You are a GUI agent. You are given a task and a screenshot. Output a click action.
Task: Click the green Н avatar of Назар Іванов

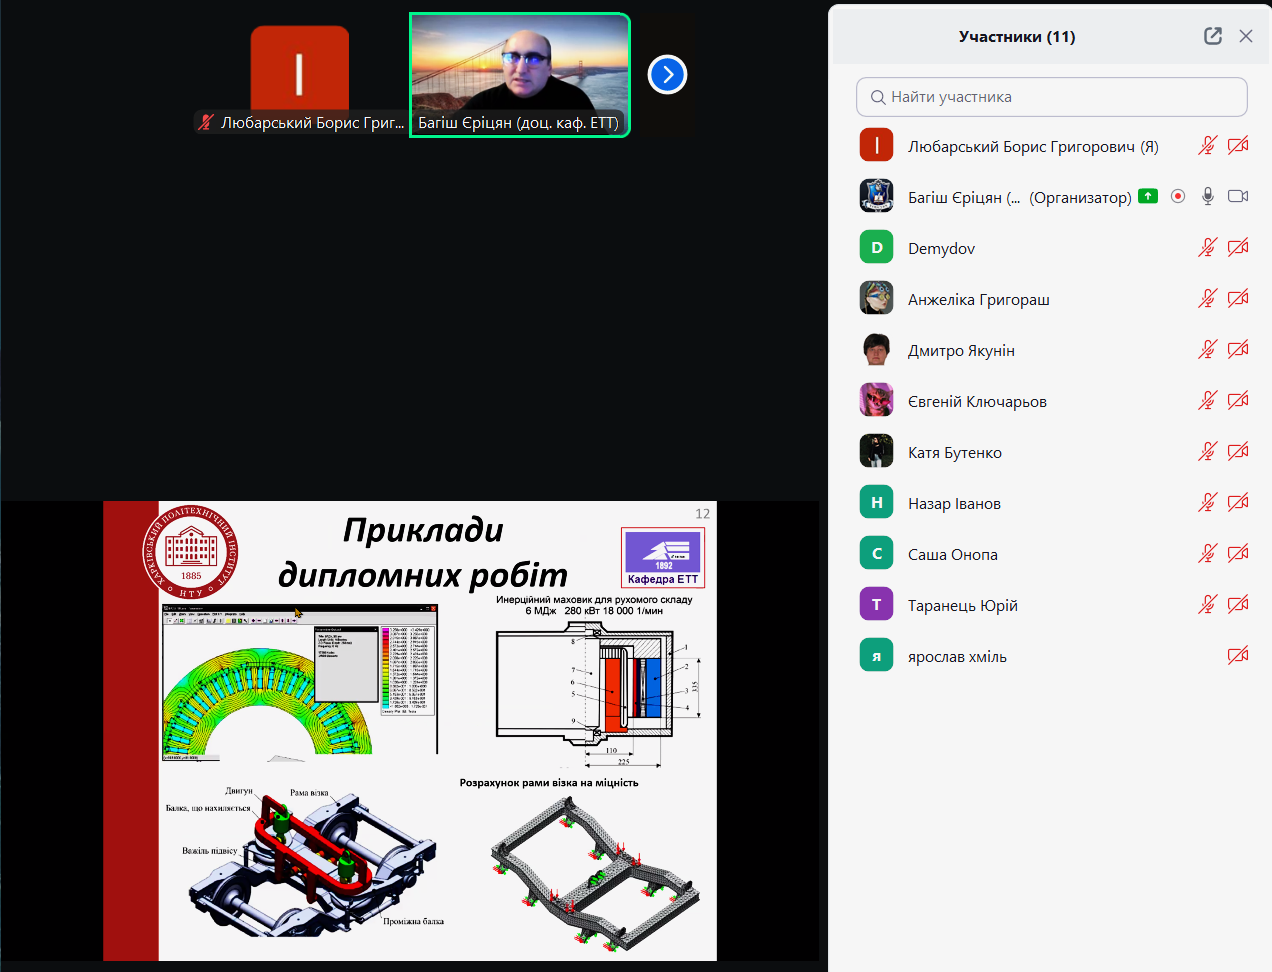877,502
